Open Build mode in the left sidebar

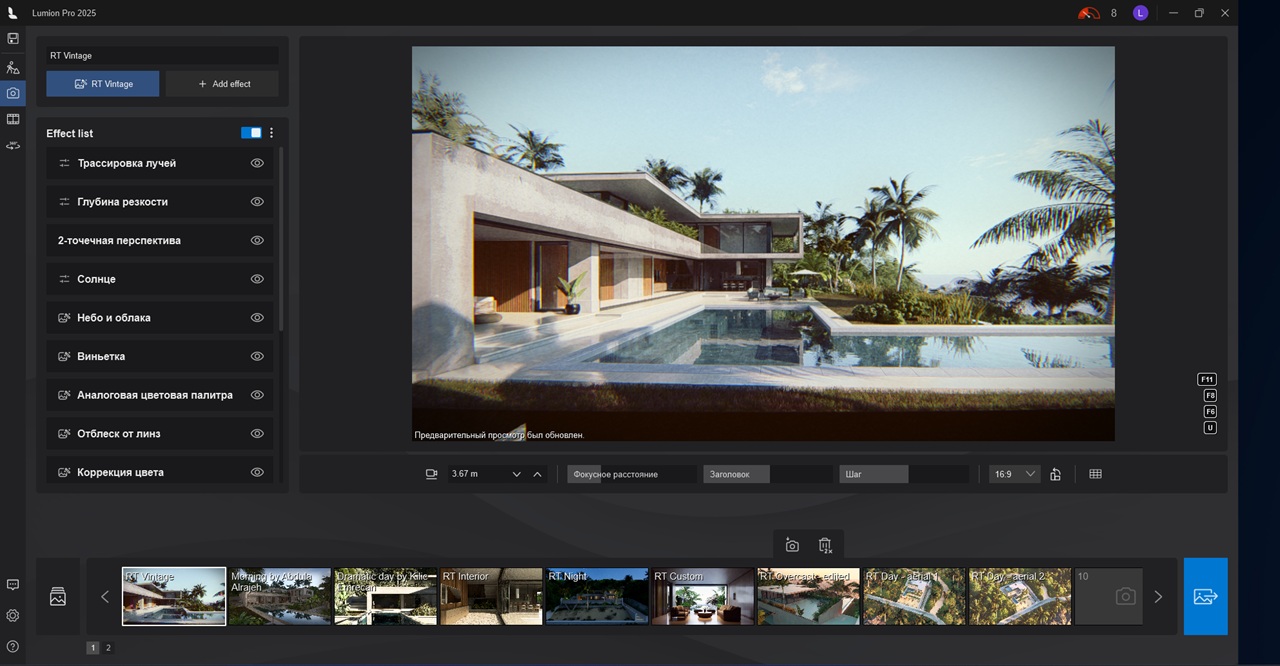(13, 67)
